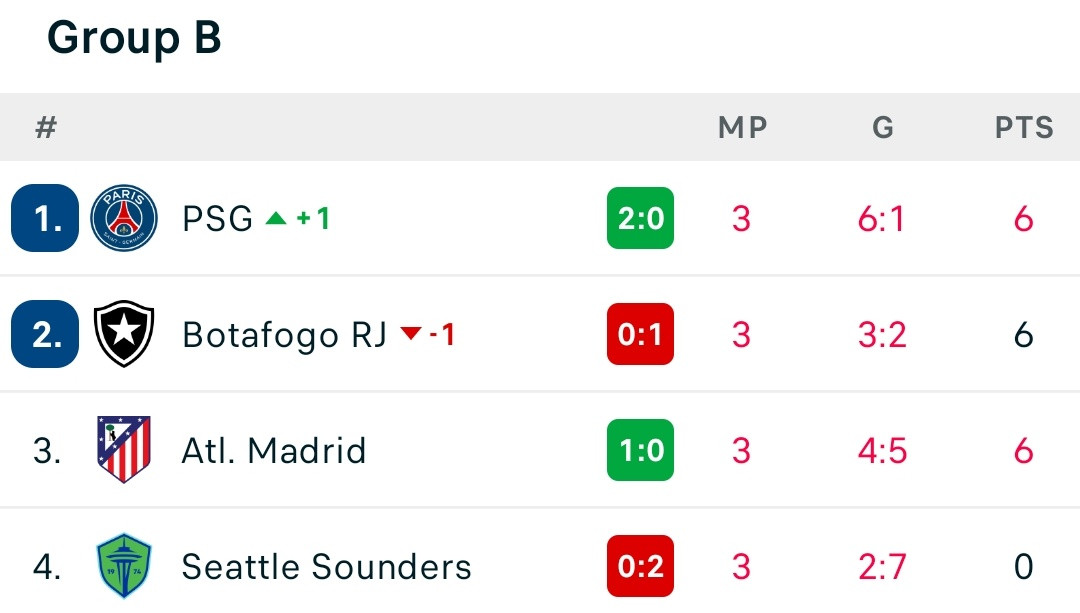Tap the blue rank 1 badge
Image resolution: width=1080 pixels, height=613 pixels.
point(45,218)
